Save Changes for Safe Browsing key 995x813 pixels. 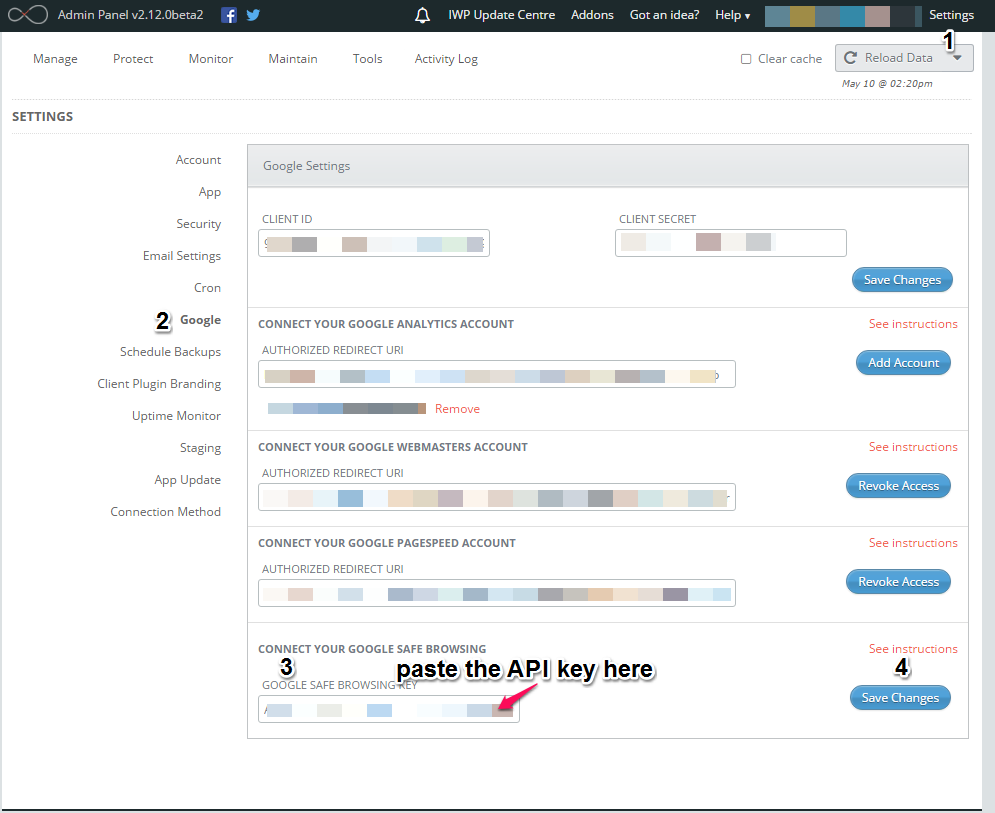coord(900,697)
